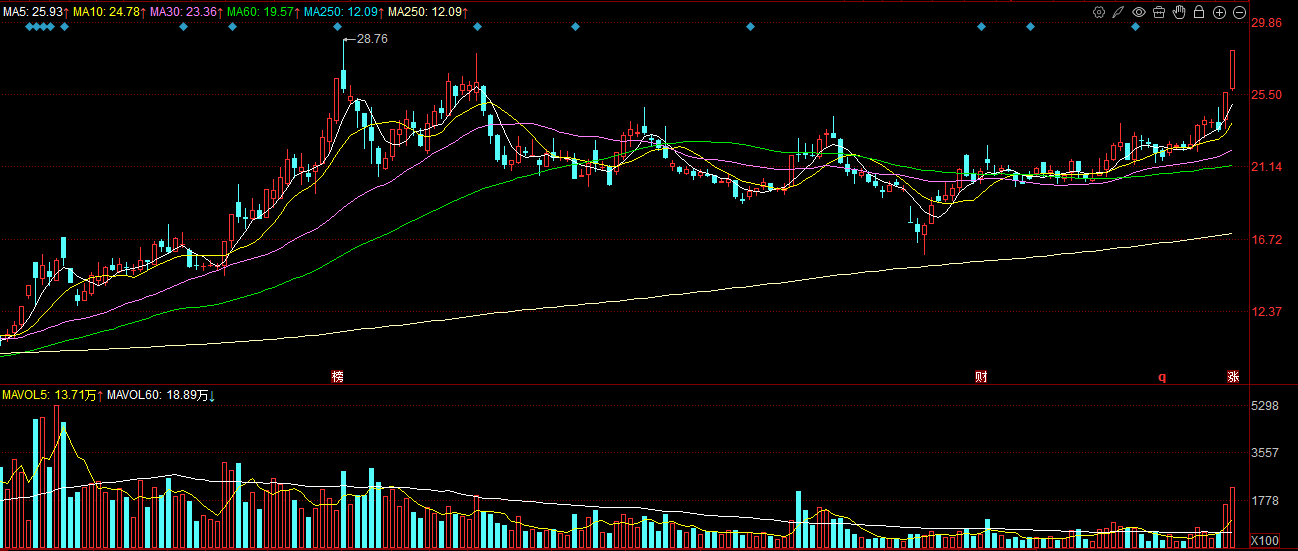The height and width of the screenshot is (551, 1298).
Task: Click the 财 event marker
Action: pyautogui.click(x=982, y=377)
